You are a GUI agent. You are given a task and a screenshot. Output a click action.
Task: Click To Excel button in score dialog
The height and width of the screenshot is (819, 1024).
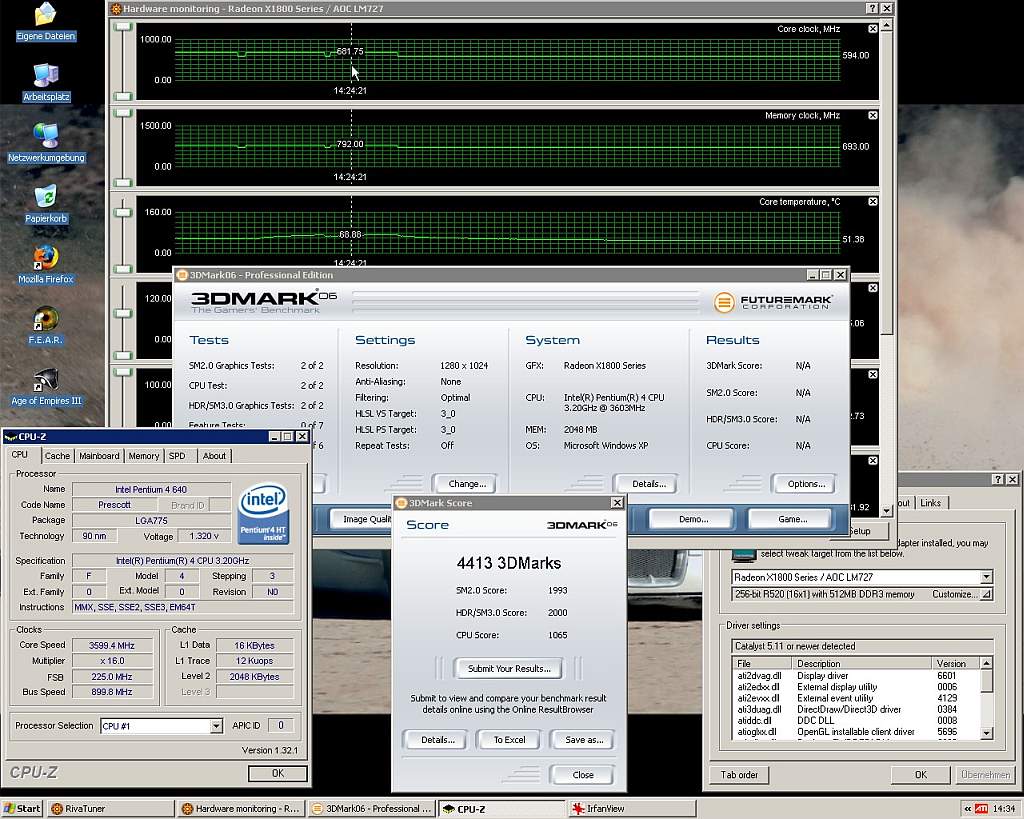point(509,740)
